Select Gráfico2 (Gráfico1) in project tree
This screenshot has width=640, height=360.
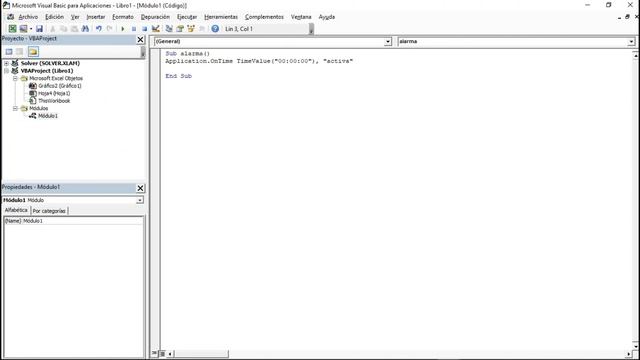pyautogui.click(x=60, y=86)
